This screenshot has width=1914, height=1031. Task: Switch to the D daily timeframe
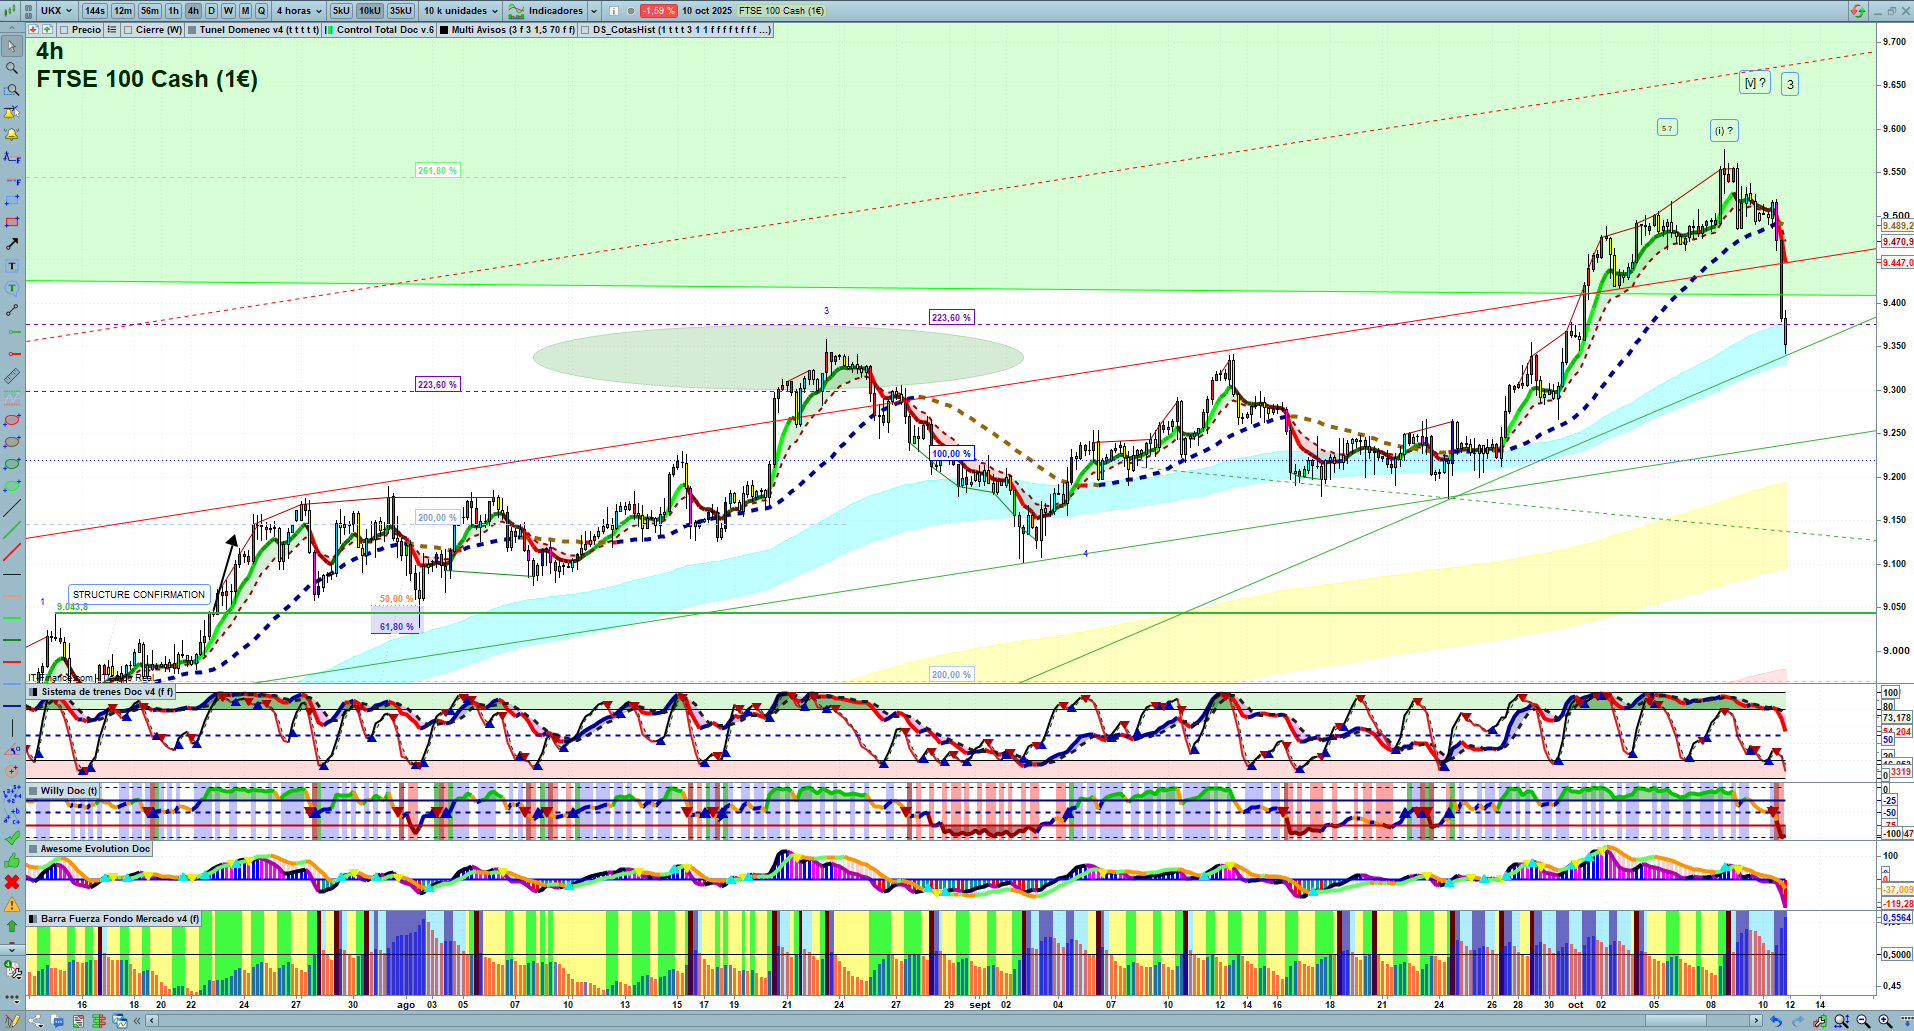tap(211, 11)
